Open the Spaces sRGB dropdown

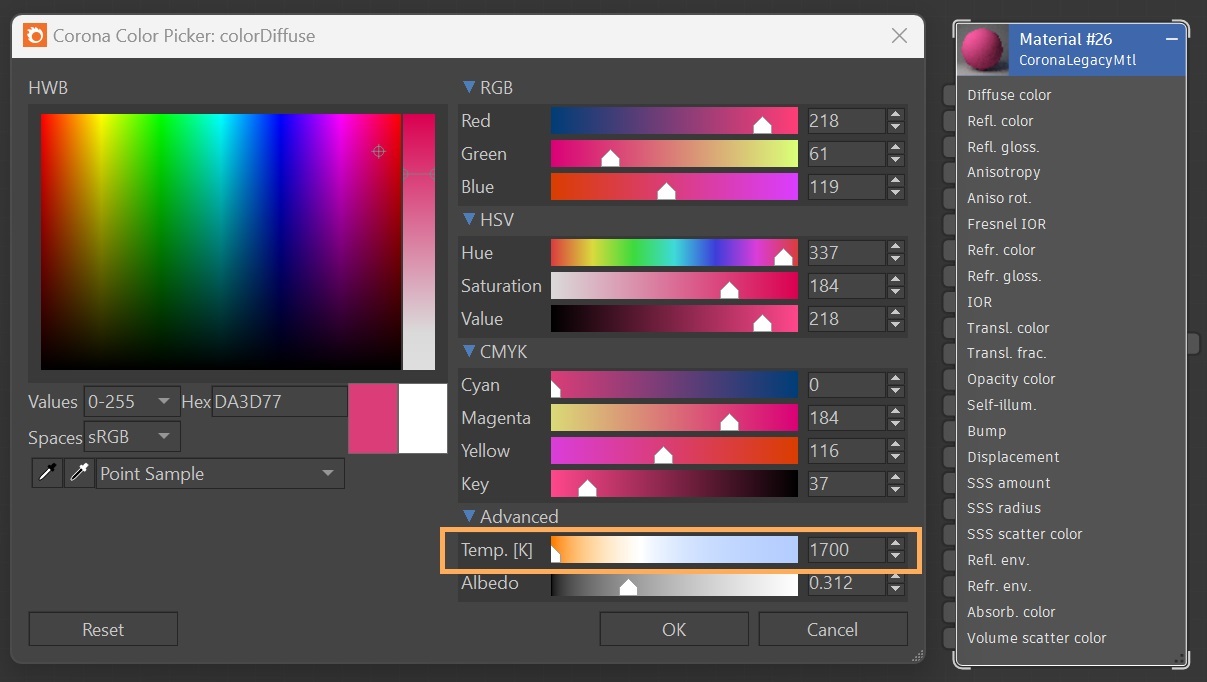point(132,437)
